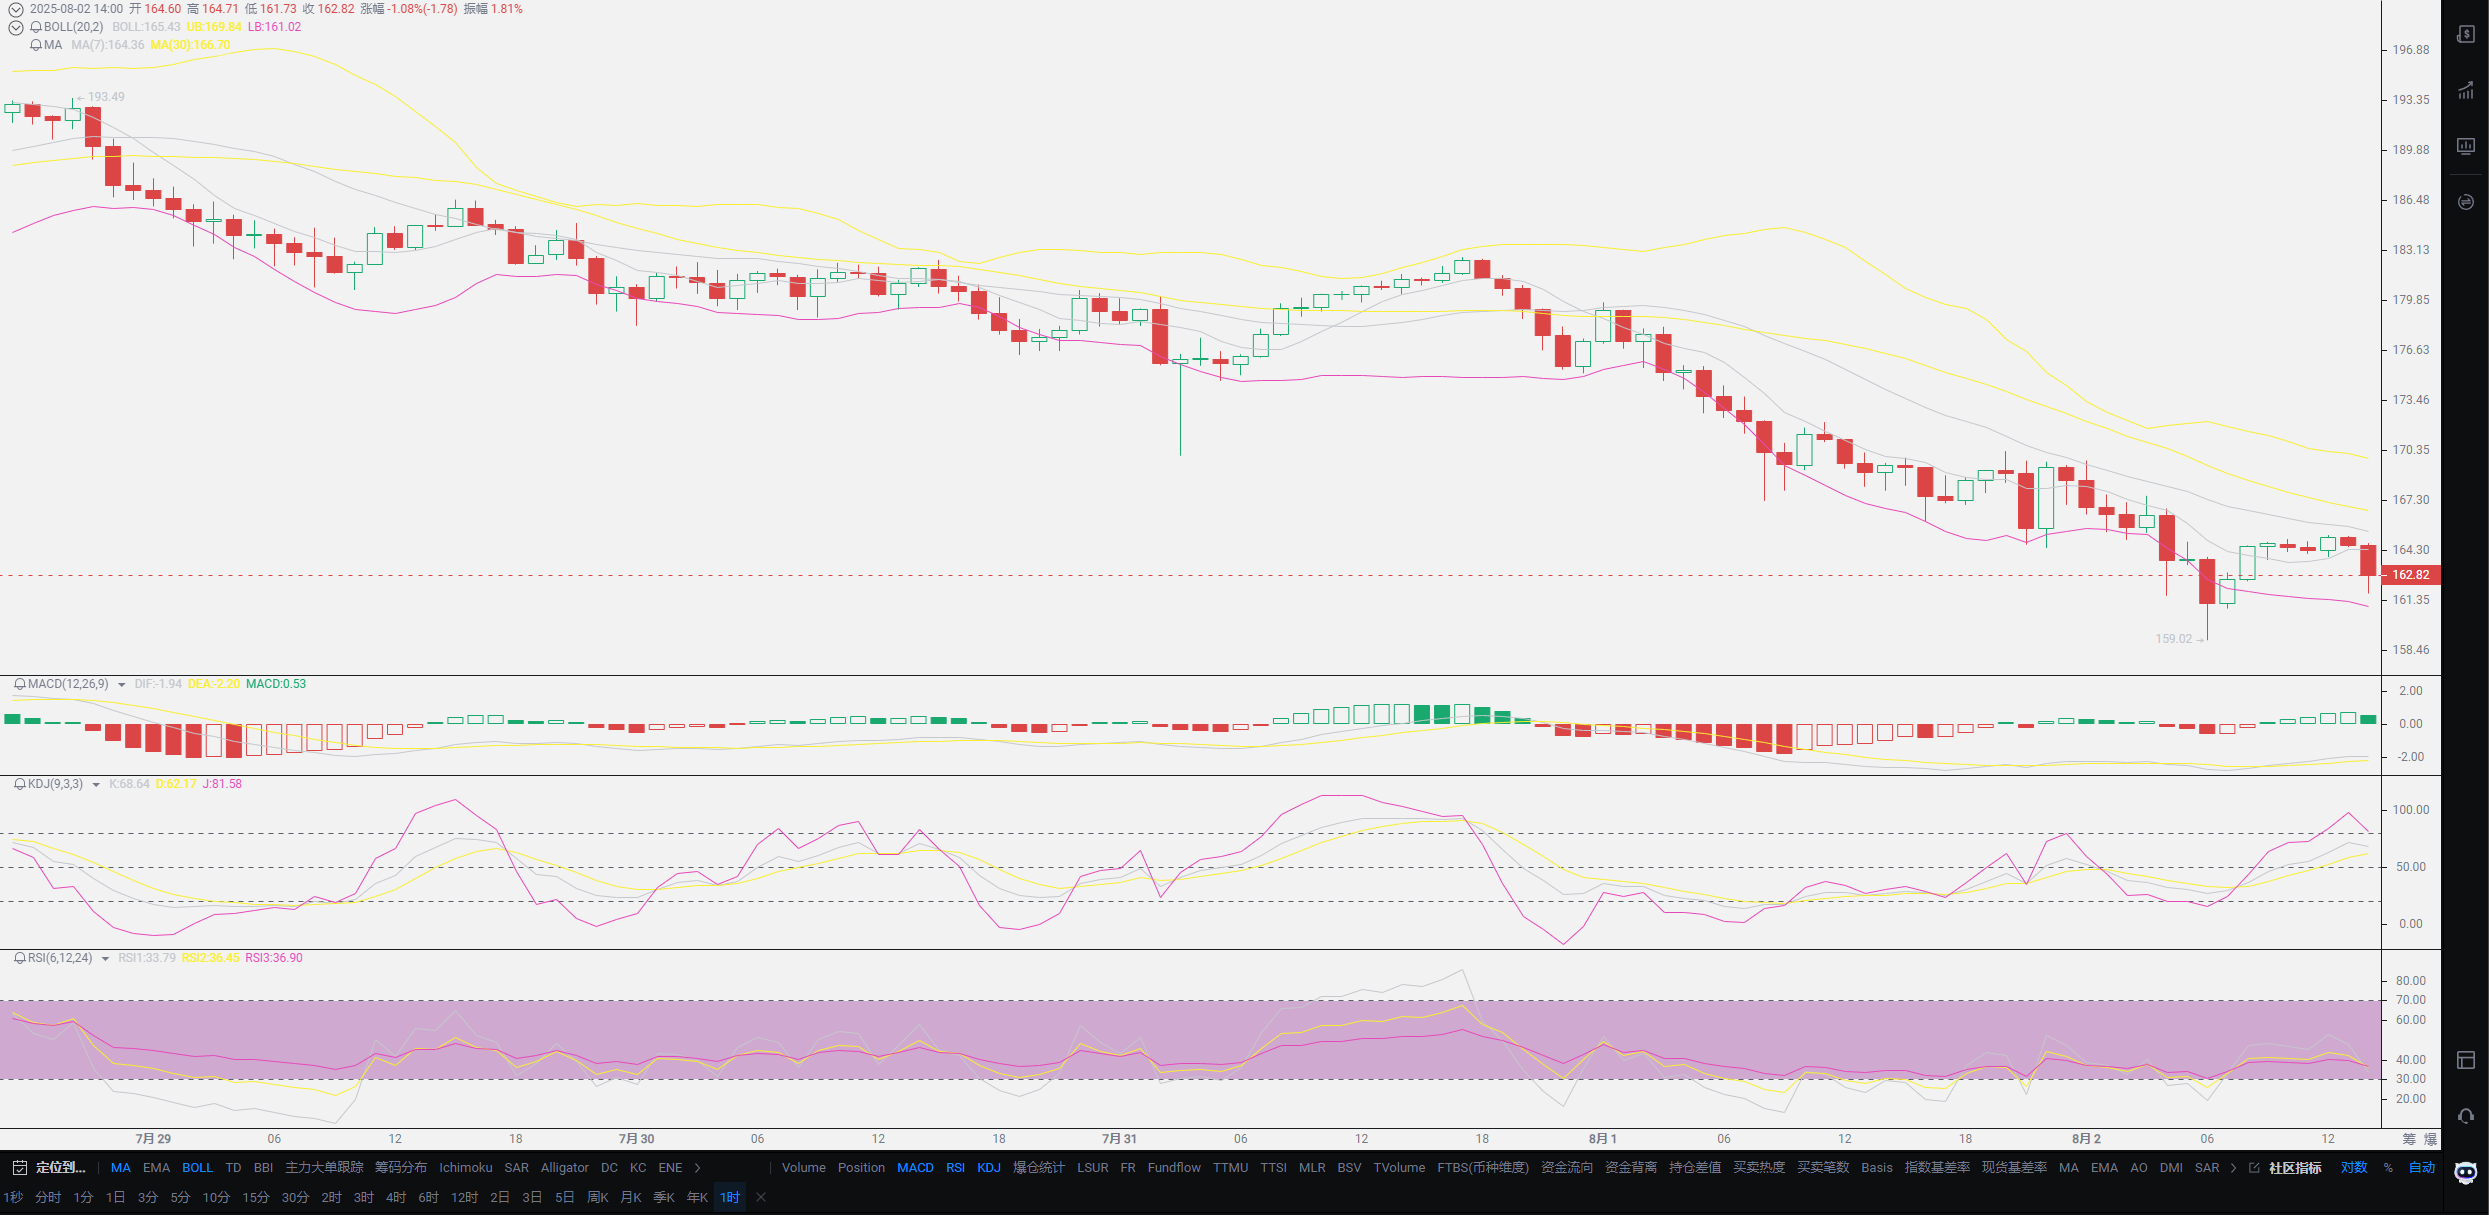Open the robot assistant icon at bottom right
Screen dimensions: 2489x1215
2466,1173
